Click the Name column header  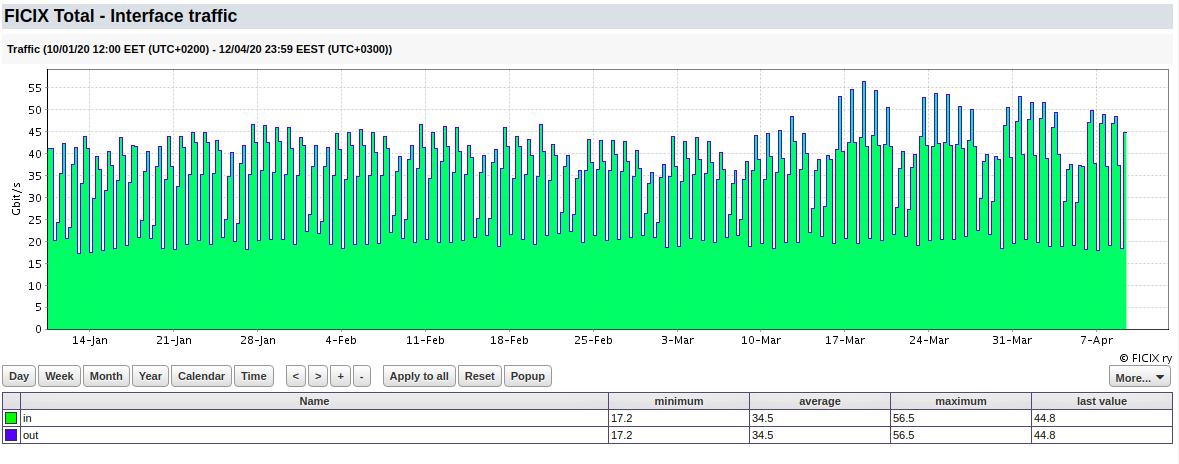314,401
